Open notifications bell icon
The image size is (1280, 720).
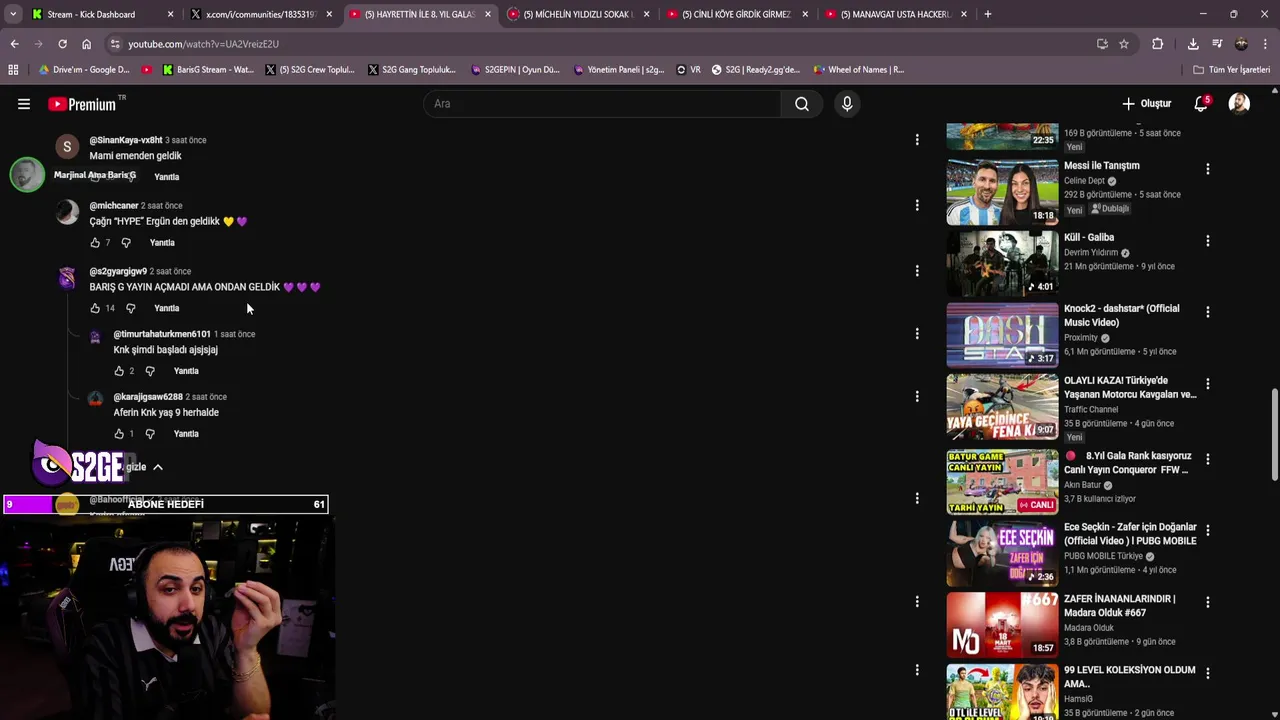[x=1202, y=104]
